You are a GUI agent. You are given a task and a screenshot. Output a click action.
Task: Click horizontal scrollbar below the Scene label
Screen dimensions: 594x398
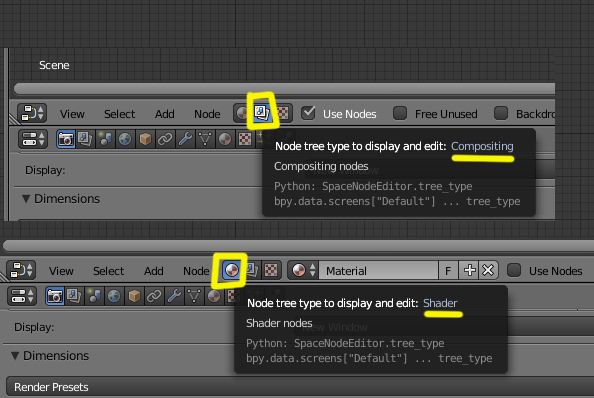click(x=284, y=89)
